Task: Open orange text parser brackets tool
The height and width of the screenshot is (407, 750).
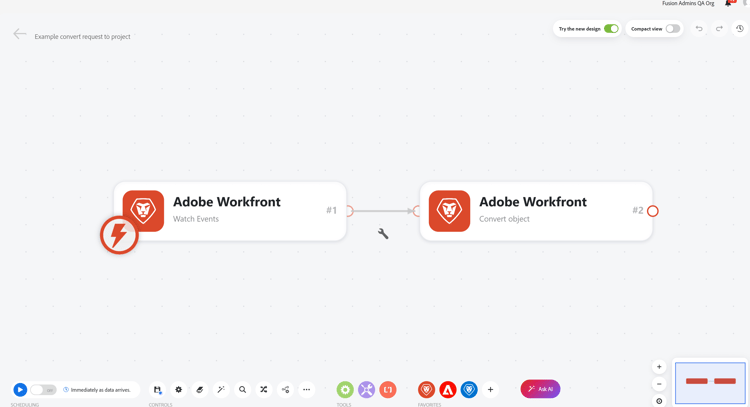Action: pyautogui.click(x=388, y=390)
